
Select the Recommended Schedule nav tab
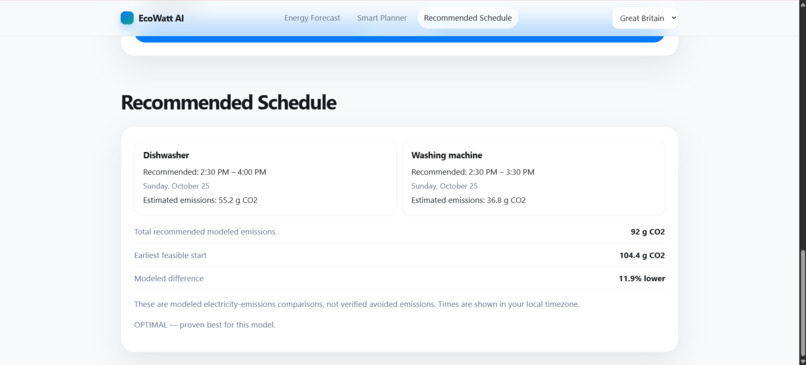(x=468, y=18)
